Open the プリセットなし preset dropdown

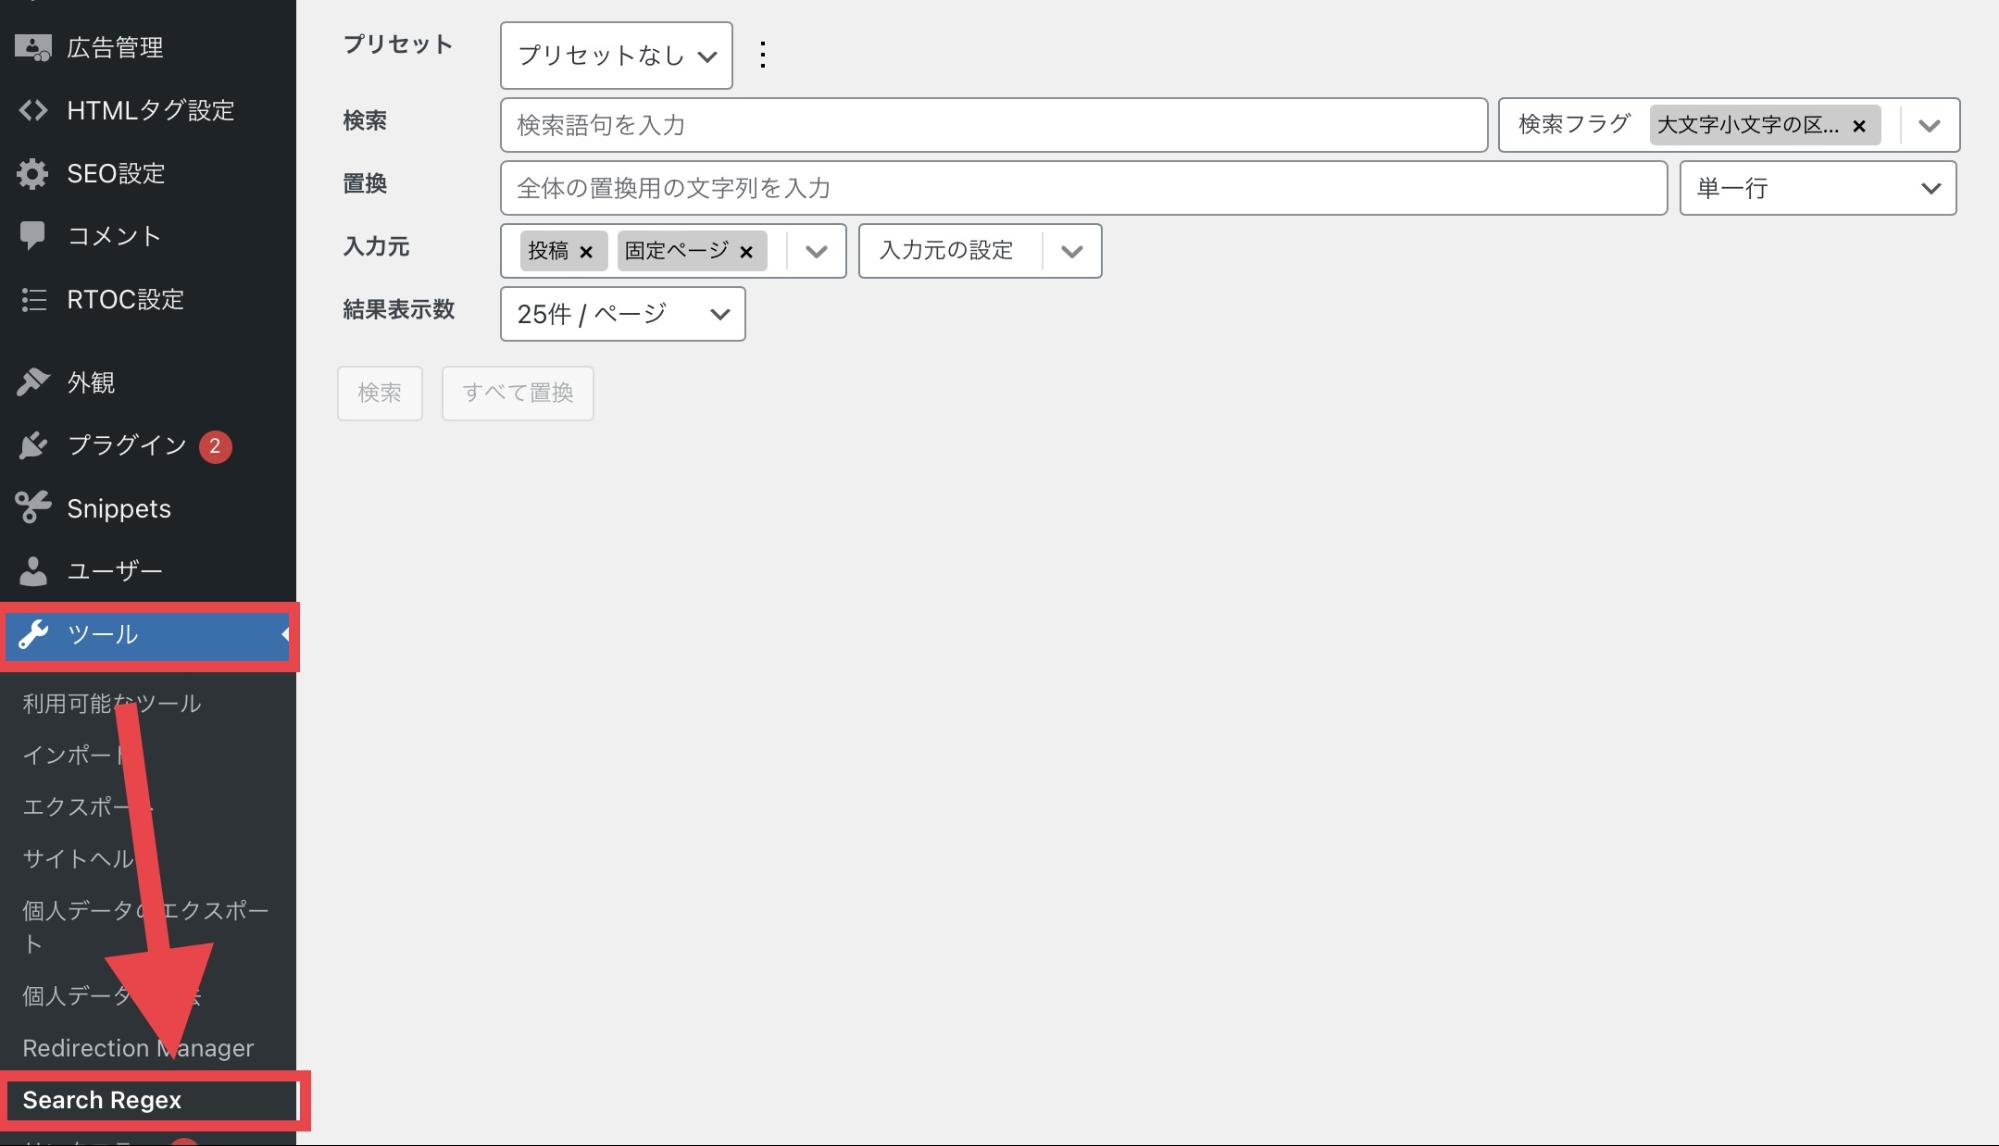(616, 56)
